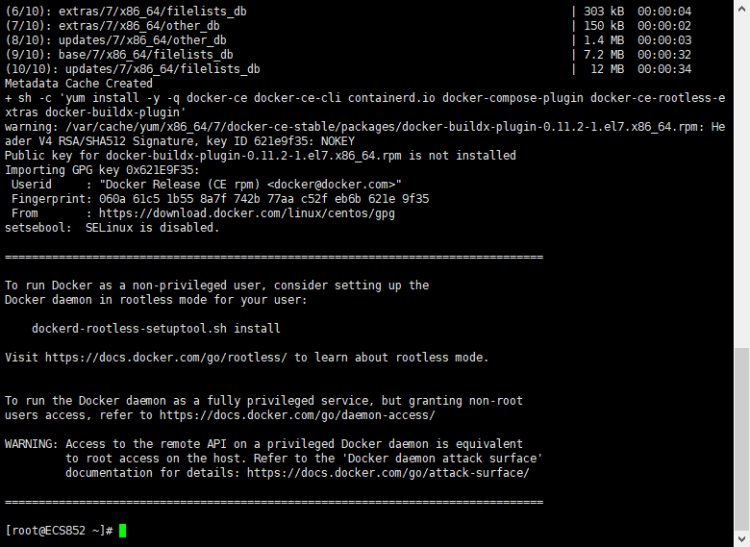Click the [root@ECS852 ~]# shell prompt
The width and height of the screenshot is (750, 547).
pyautogui.click(x=59, y=530)
